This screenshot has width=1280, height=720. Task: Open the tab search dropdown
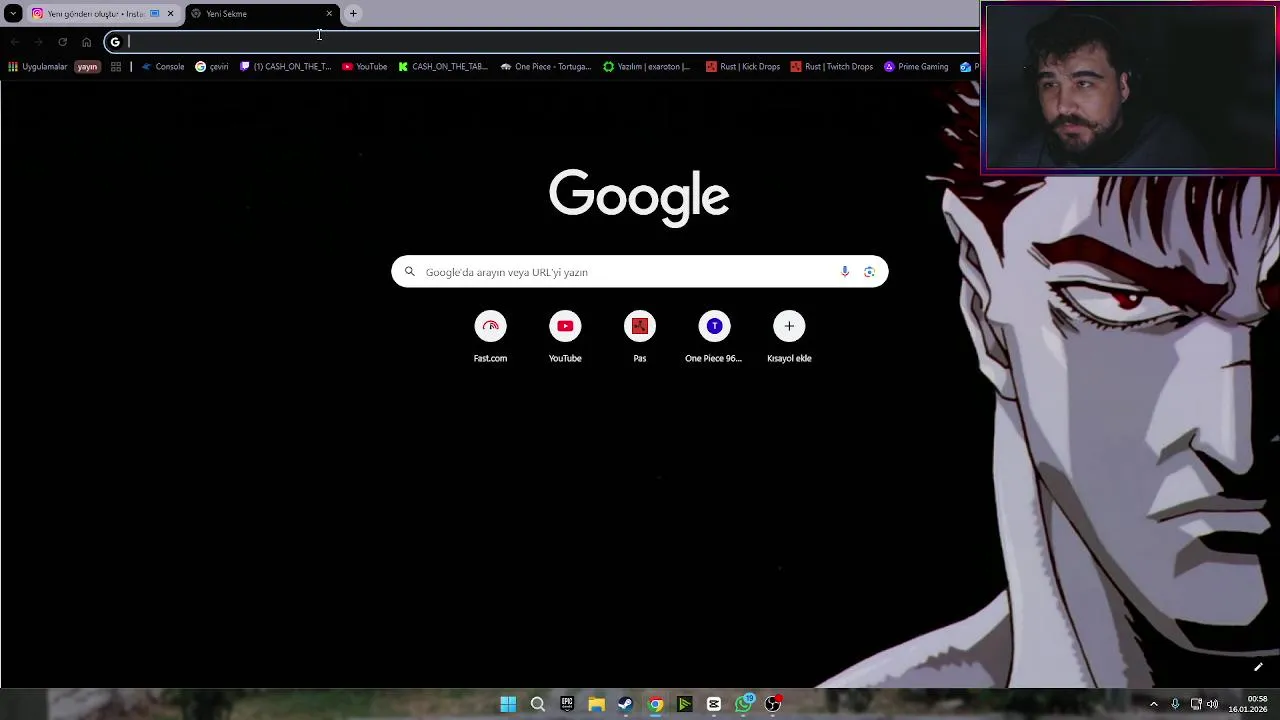[13, 14]
